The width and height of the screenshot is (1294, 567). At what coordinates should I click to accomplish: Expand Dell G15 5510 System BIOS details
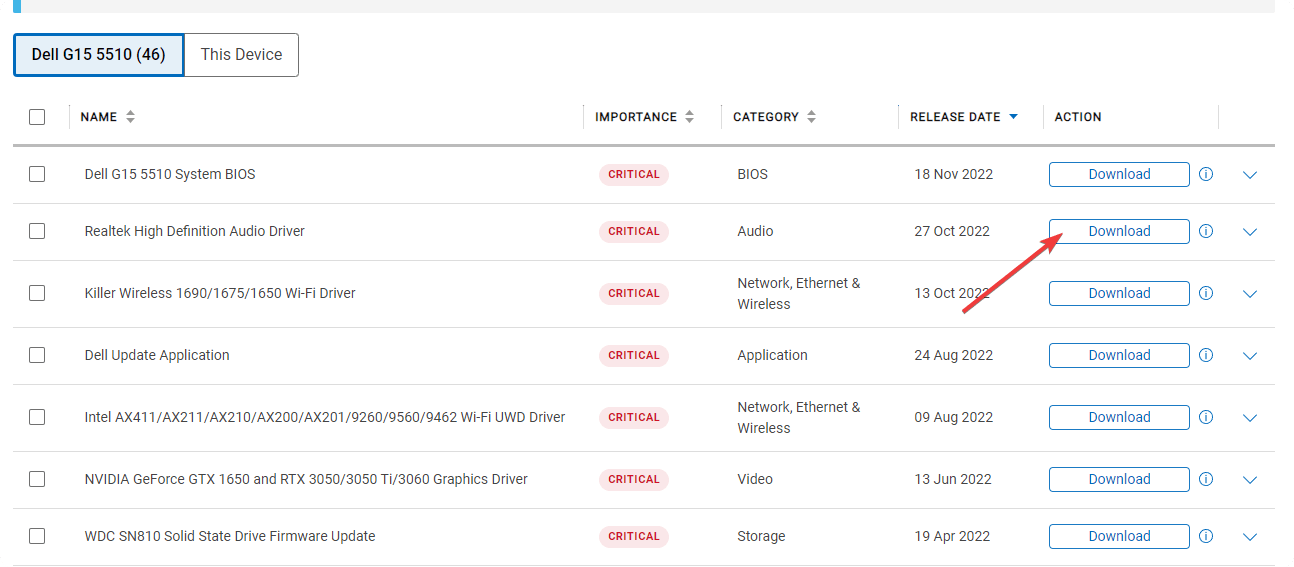[x=1249, y=175]
